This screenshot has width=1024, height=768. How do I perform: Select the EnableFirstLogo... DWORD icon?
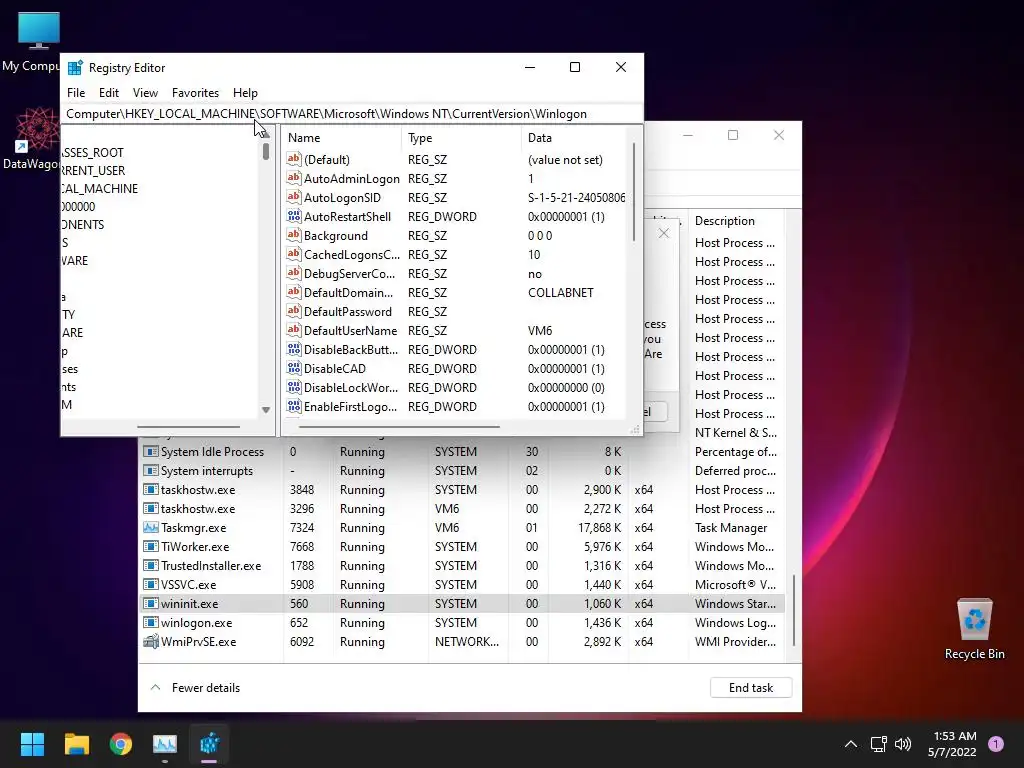[x=294, y=406]
